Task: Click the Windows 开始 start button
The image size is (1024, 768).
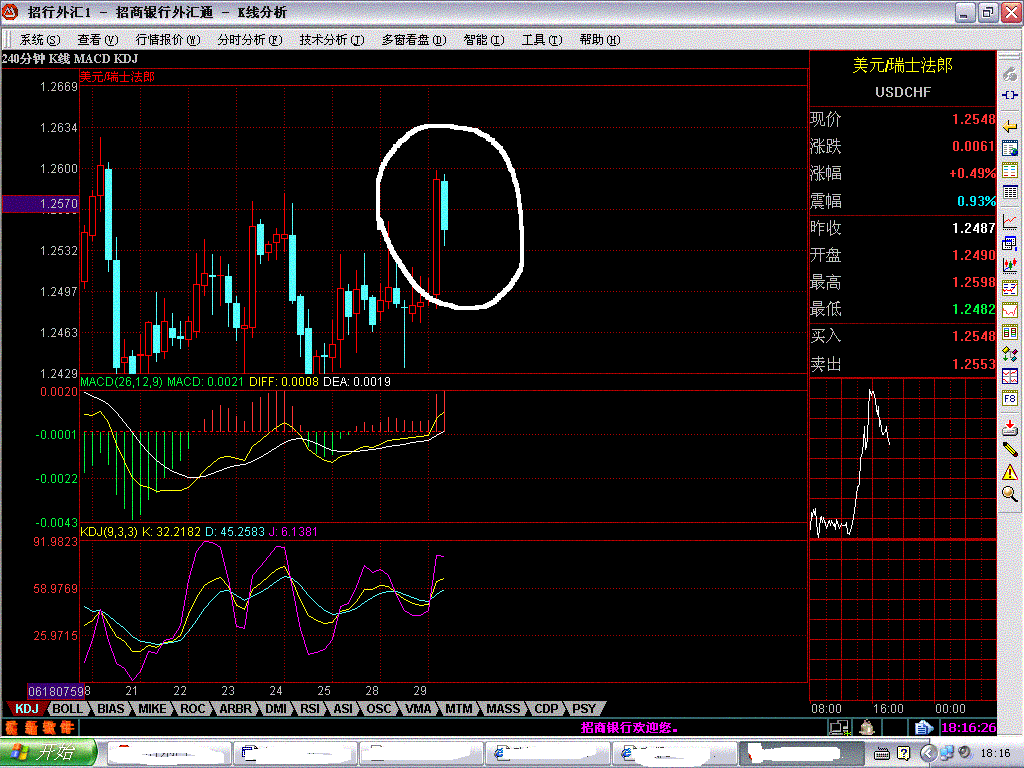Action: [48, 752]
